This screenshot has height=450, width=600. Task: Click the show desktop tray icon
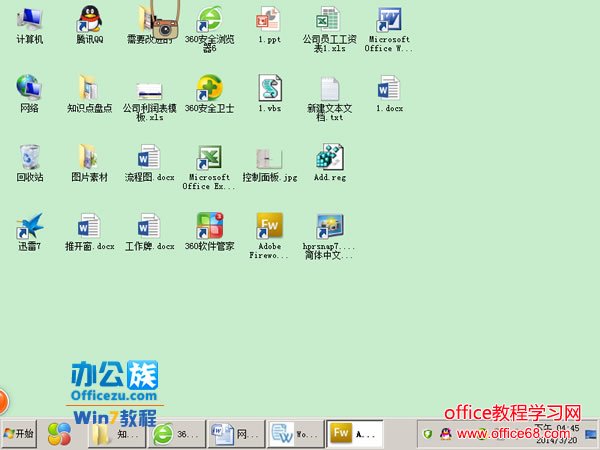591,434
